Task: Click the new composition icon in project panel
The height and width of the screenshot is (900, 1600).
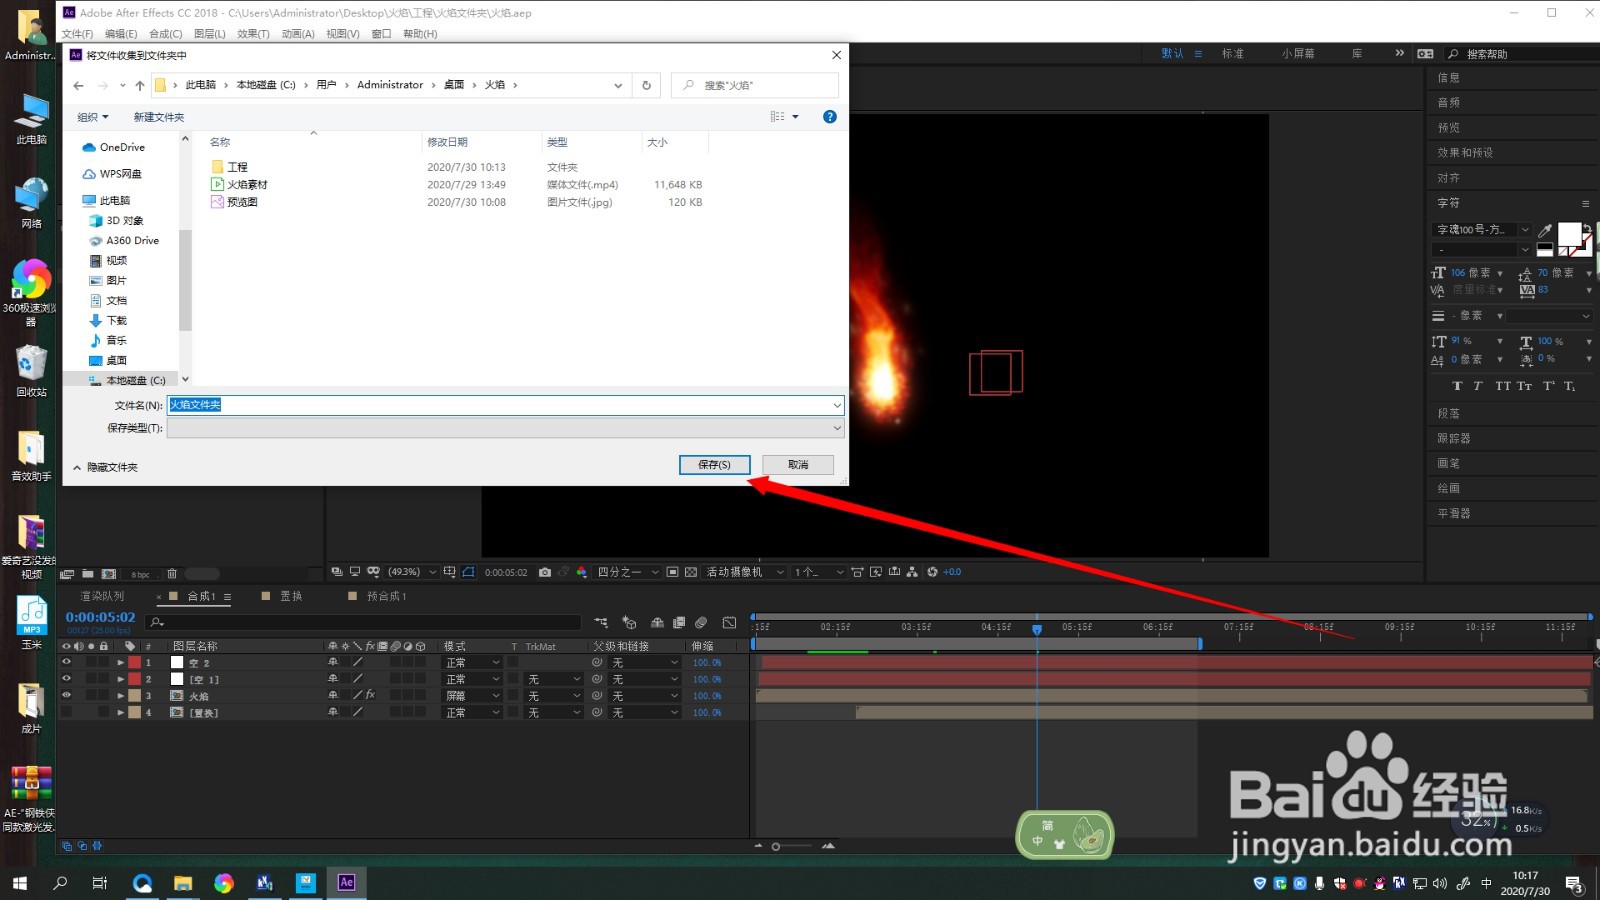Action: (x=109, y=573)
